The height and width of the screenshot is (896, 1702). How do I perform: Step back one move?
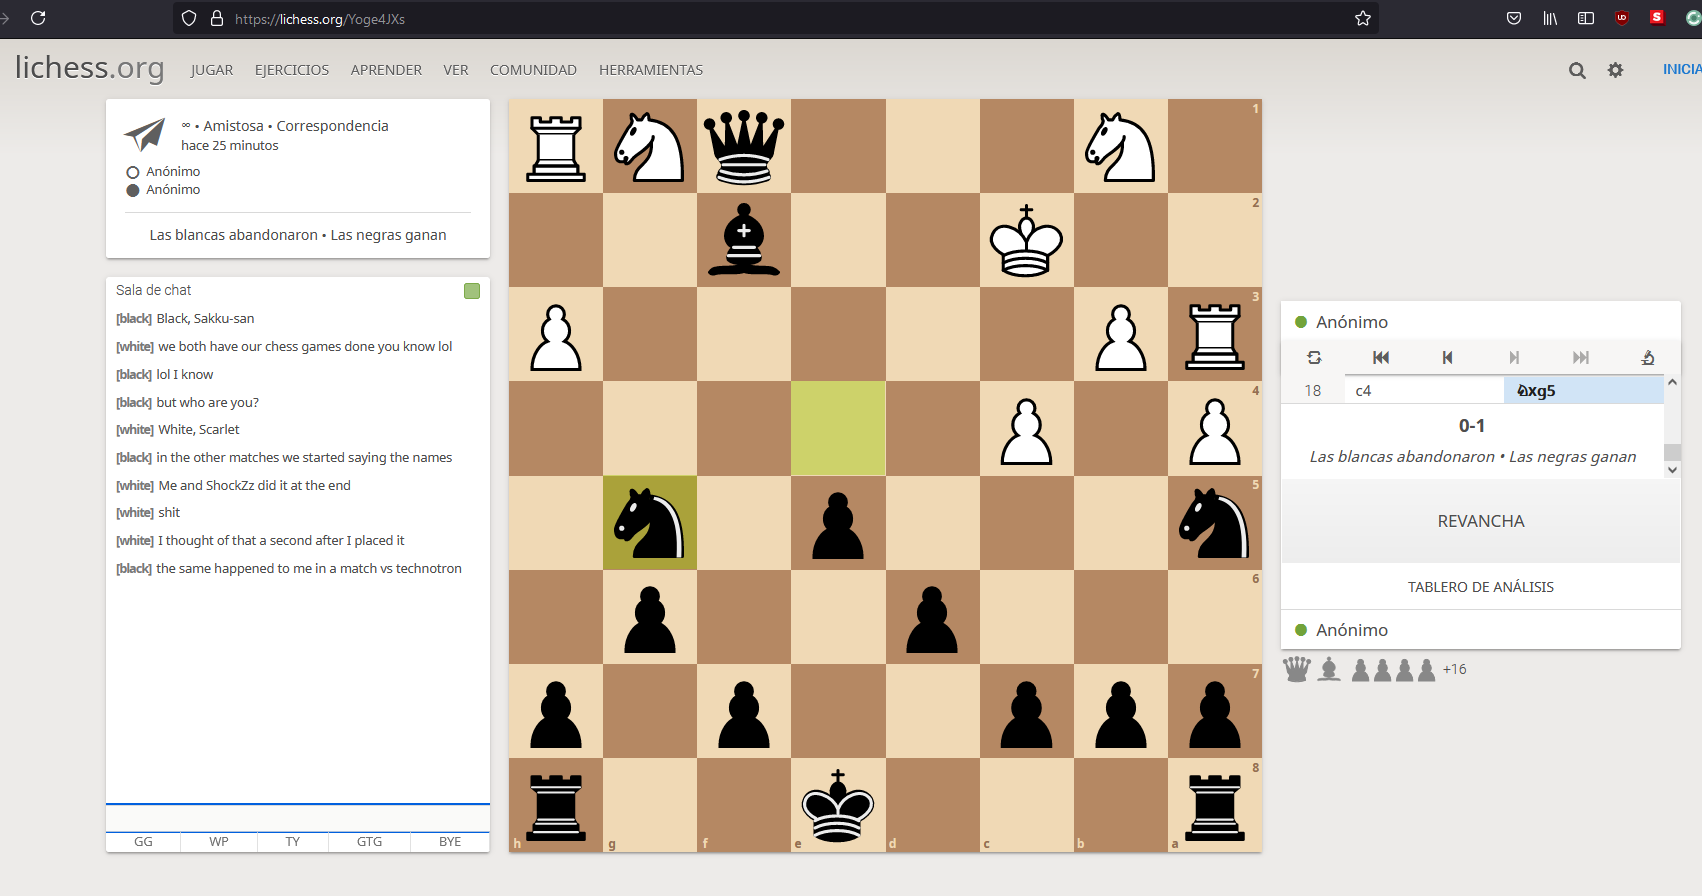1447,357
